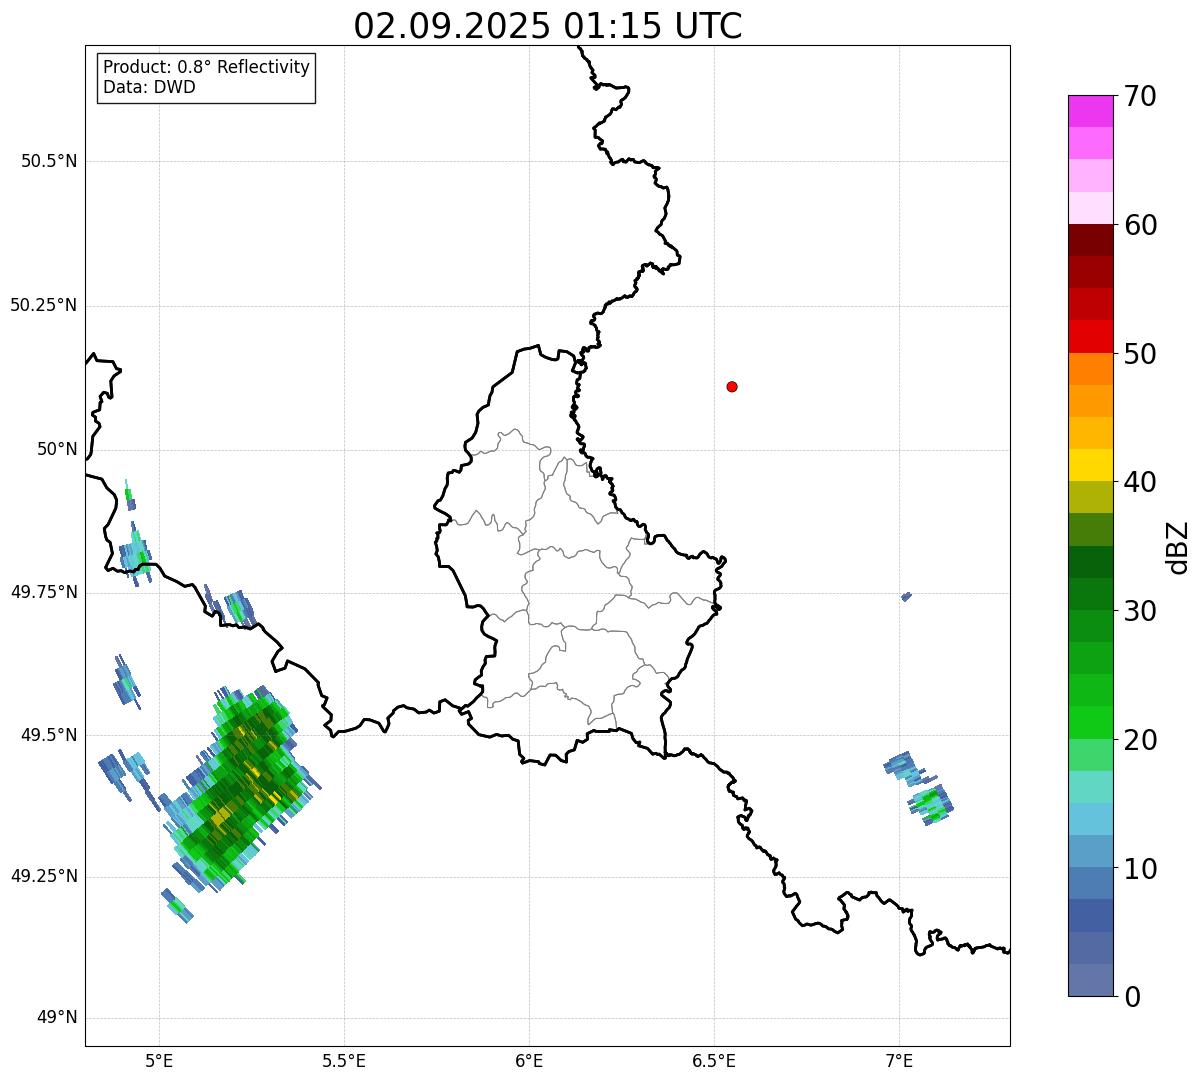Click the 49.75°N latitude label
This screenshot has height=1081, width=1202.
pyautogui.click(x=44, y=592)
